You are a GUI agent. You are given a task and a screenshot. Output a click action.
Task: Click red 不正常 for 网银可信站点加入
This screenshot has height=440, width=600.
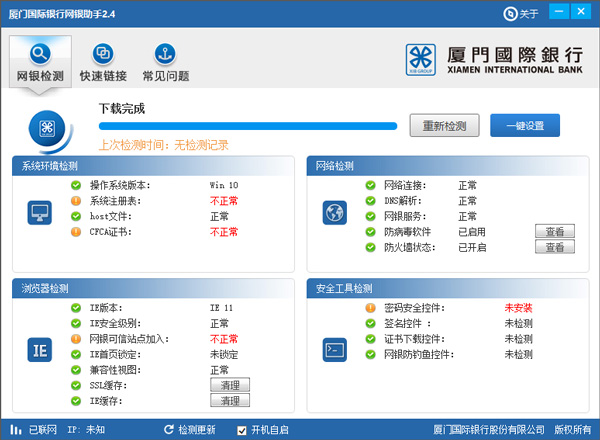click(224, 339)
